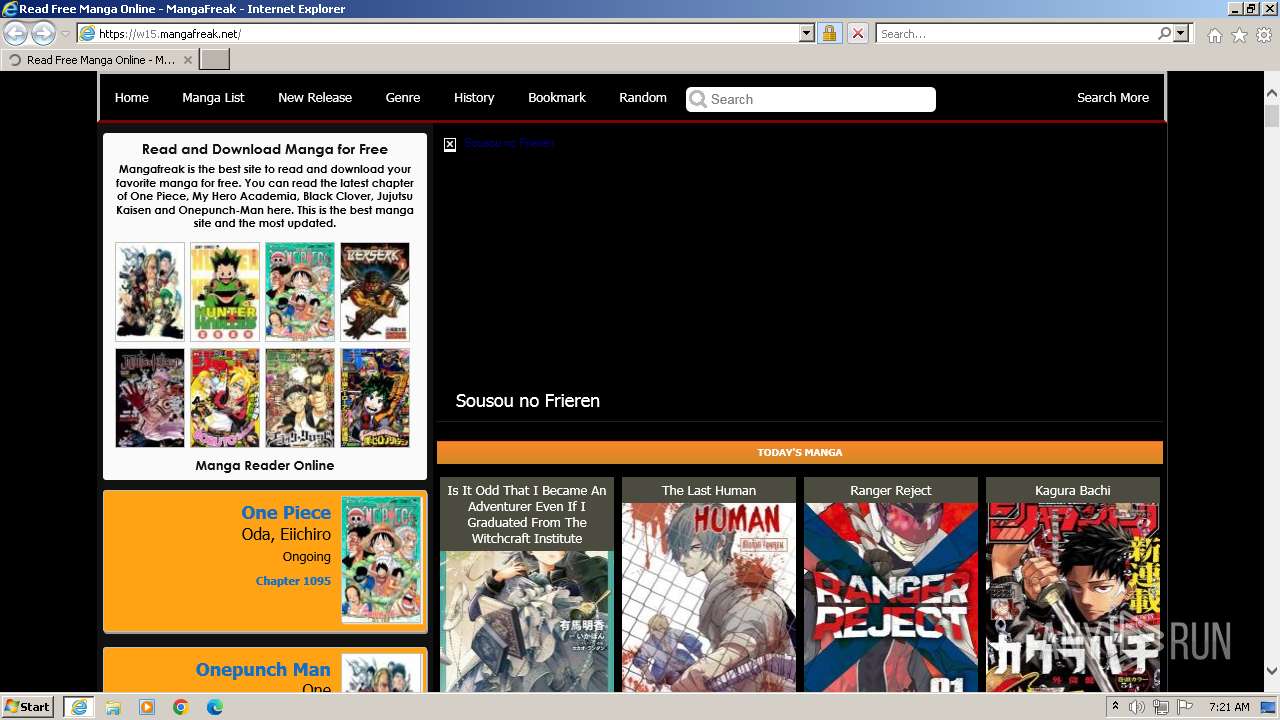Click the vertical scrollbar thumb
Image resolution: width=1280 pixels, height=720 pixels.
(1272, 116)
